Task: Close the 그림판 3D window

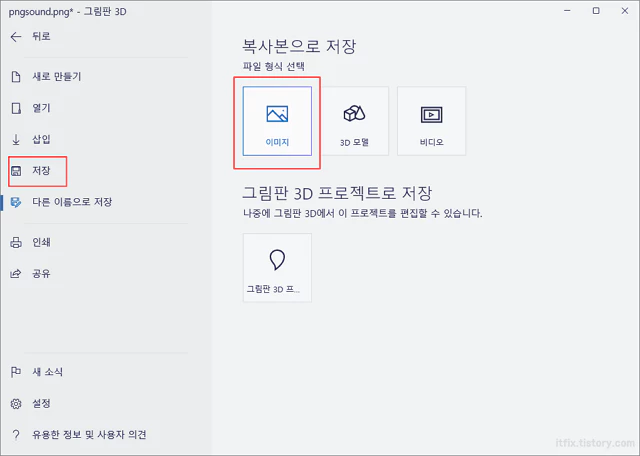Action: (x=625, y=11)
